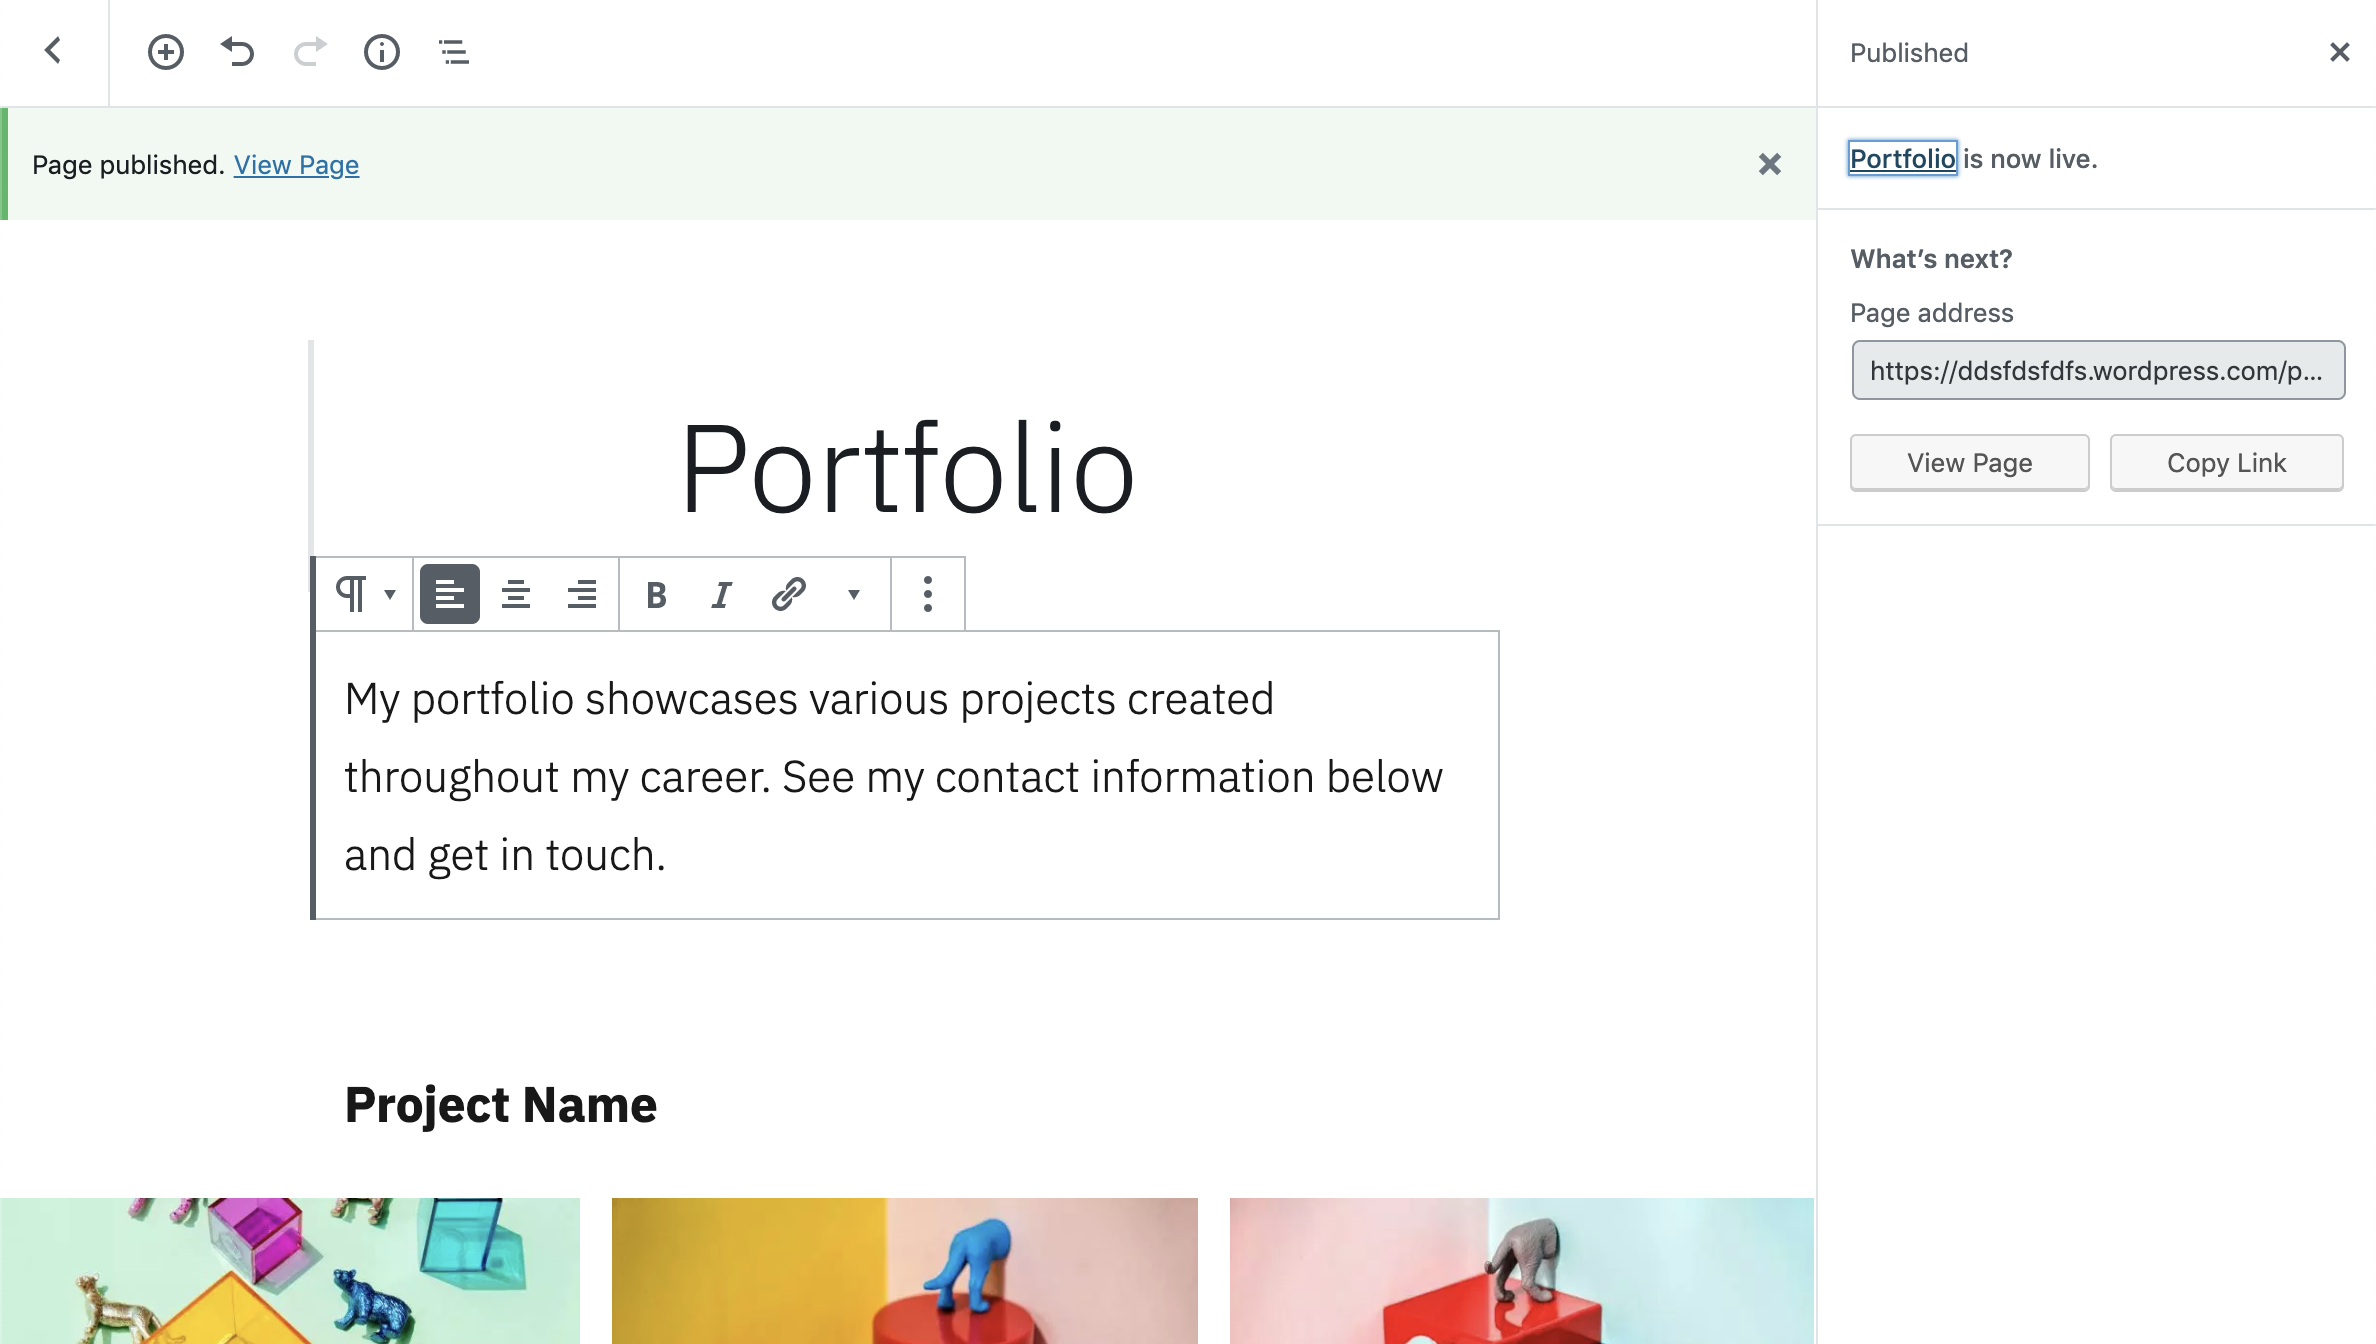Screen dimensions: 2376x1344
Task: Toggle align text center
Action: click(516, 595)
